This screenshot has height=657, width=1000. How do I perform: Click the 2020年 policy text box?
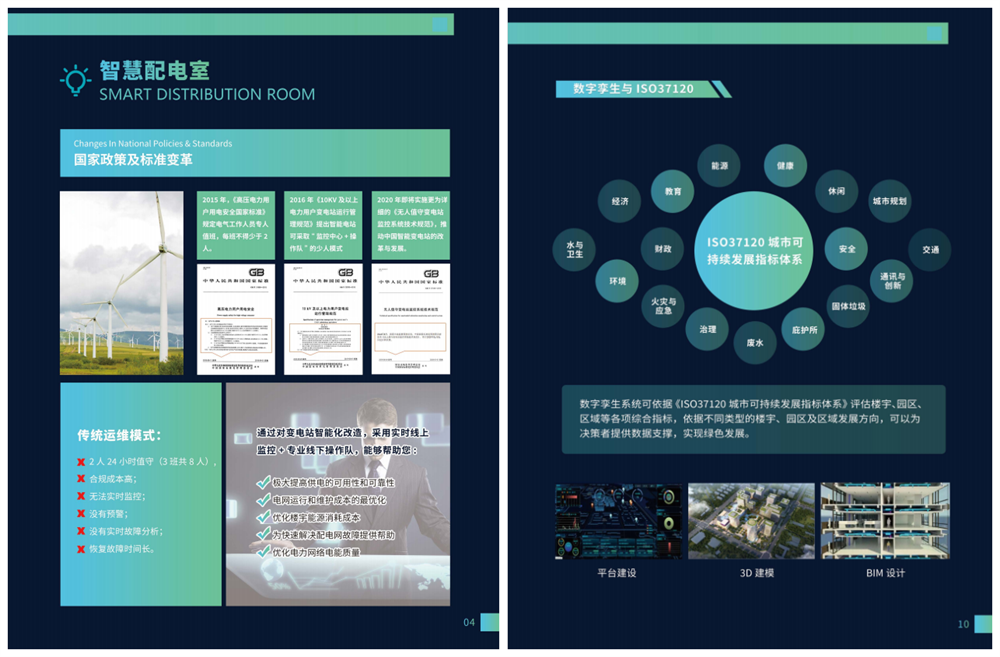point(410,225)
